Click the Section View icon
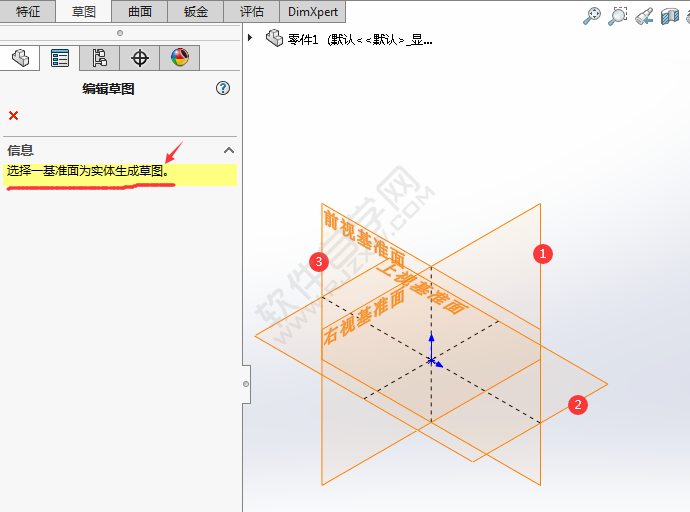Screen dimensions: 690x512 click(x=670, y=16)
